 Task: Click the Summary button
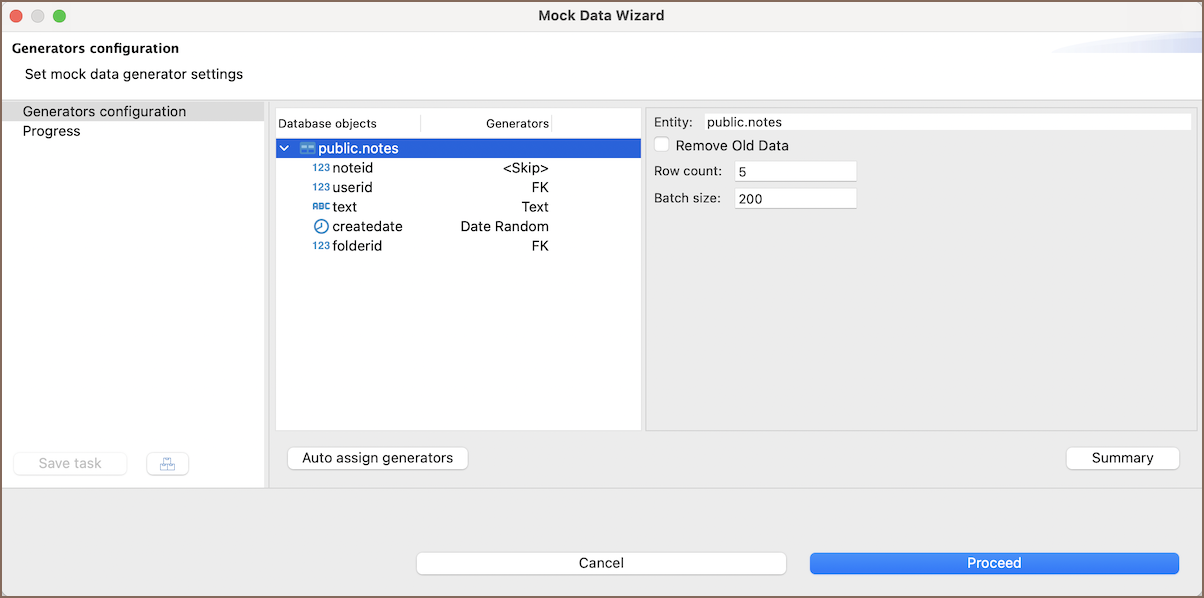tap(1122, 458)
